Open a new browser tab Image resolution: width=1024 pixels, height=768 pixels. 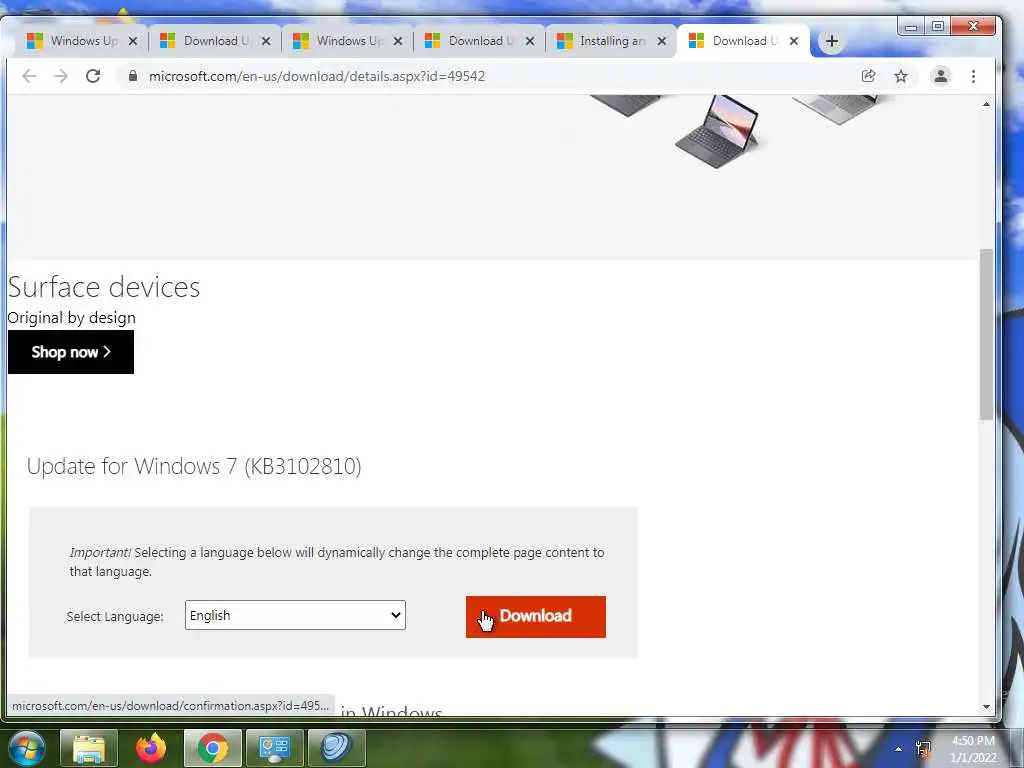click(831, 41)
